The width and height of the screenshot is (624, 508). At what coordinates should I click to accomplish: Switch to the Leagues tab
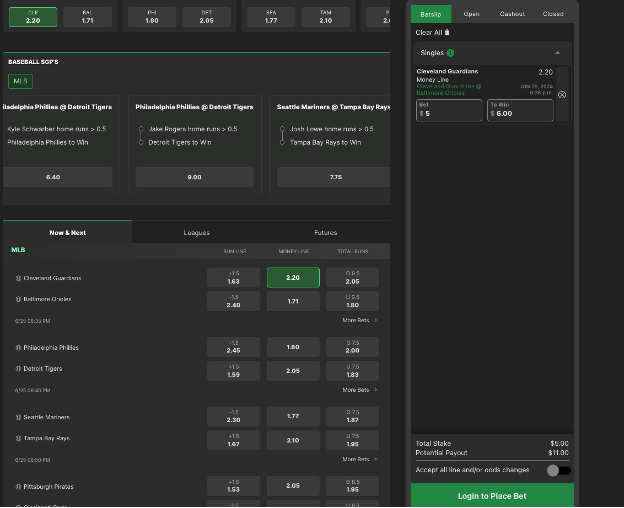pyautogui.click(x=196, y=232)
